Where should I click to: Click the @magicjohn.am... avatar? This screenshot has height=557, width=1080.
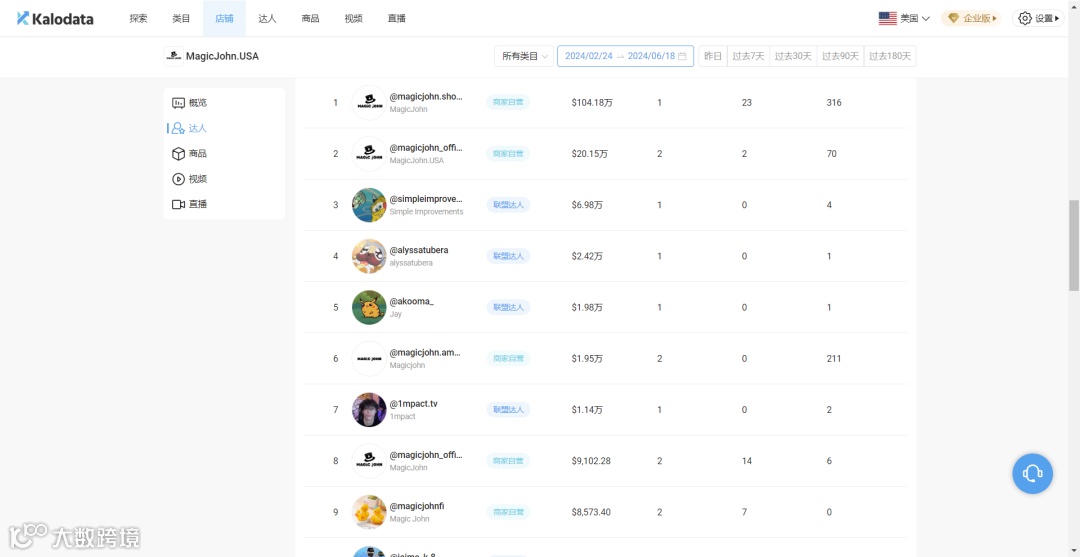click(x=369, y=358)
